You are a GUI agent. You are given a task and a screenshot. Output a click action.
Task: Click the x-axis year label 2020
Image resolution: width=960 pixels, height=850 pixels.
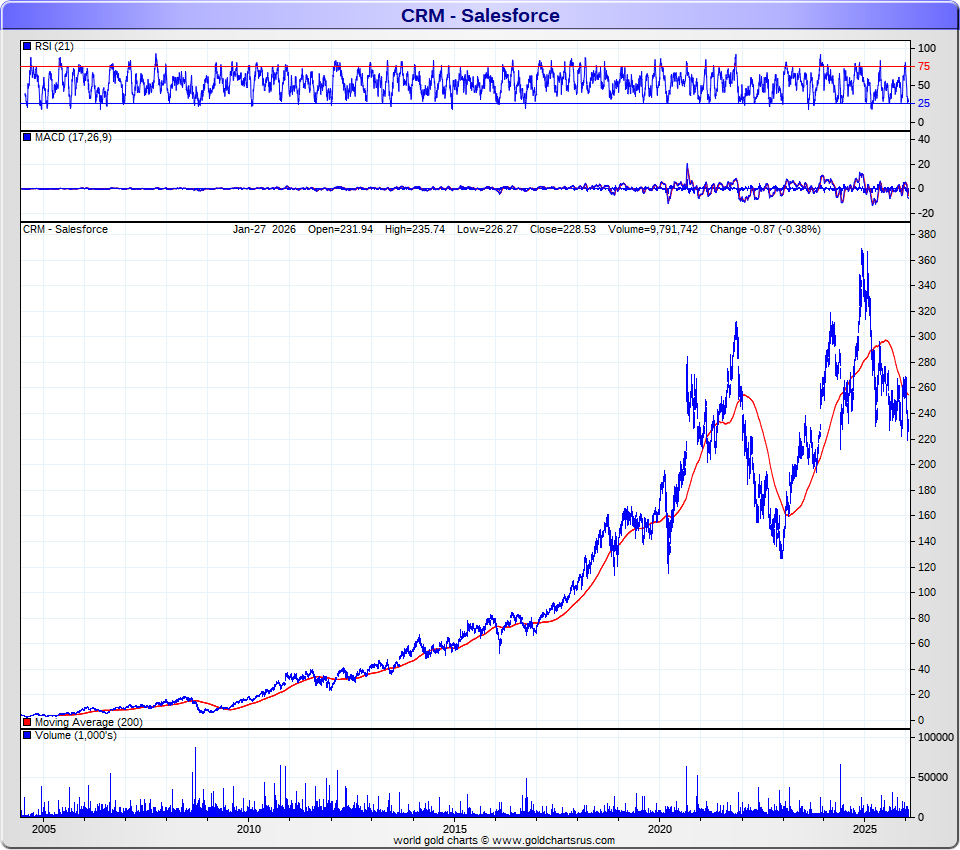click(x=659, y=829)
